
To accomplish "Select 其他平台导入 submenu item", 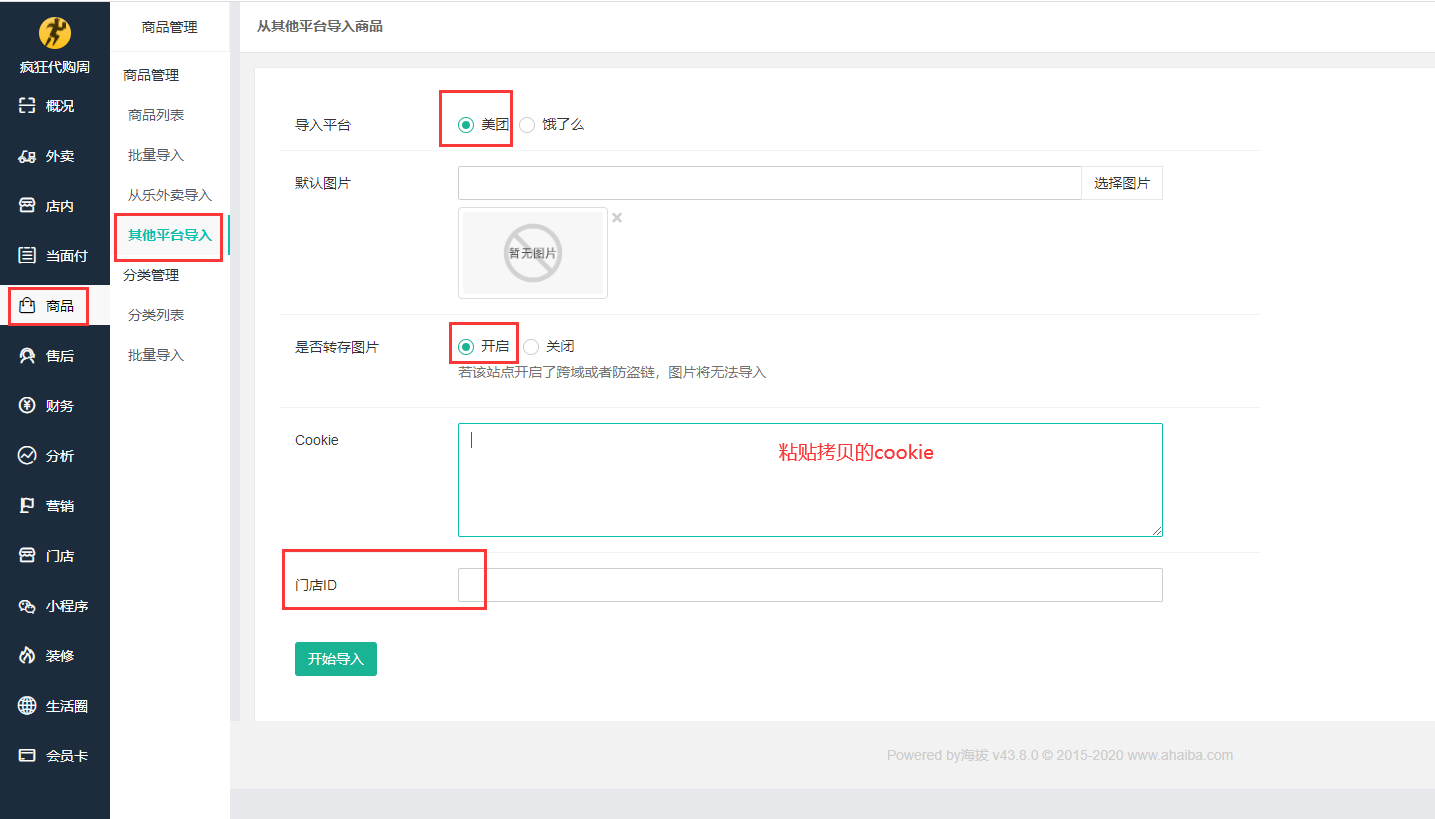I will (170, 235).
